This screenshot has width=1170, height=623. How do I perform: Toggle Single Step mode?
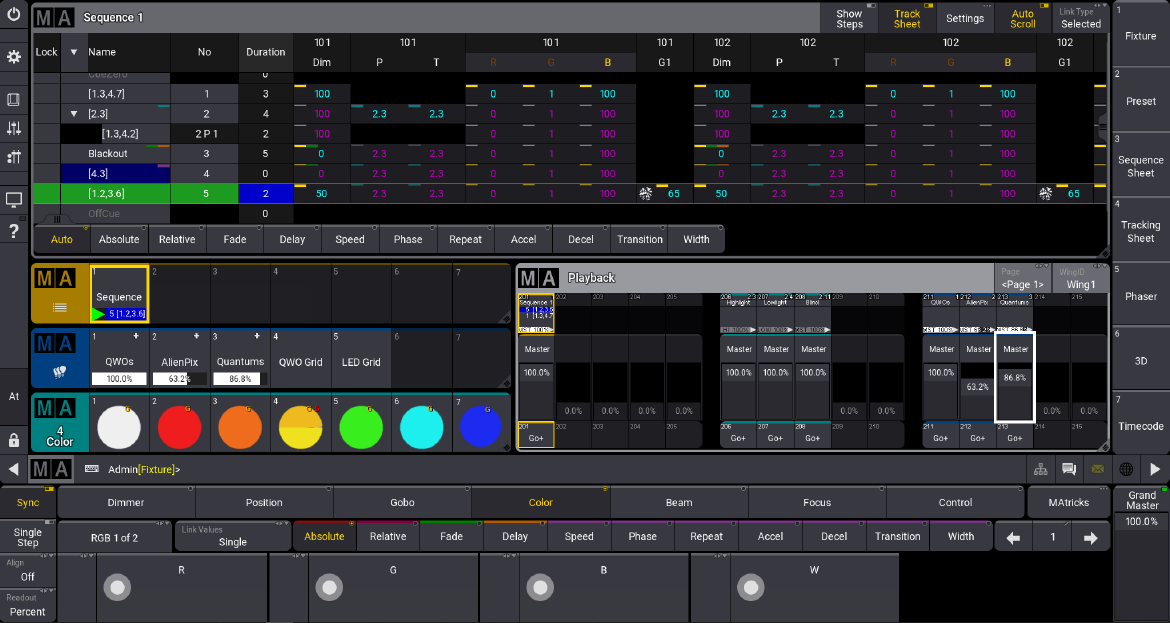coord(27,537)
